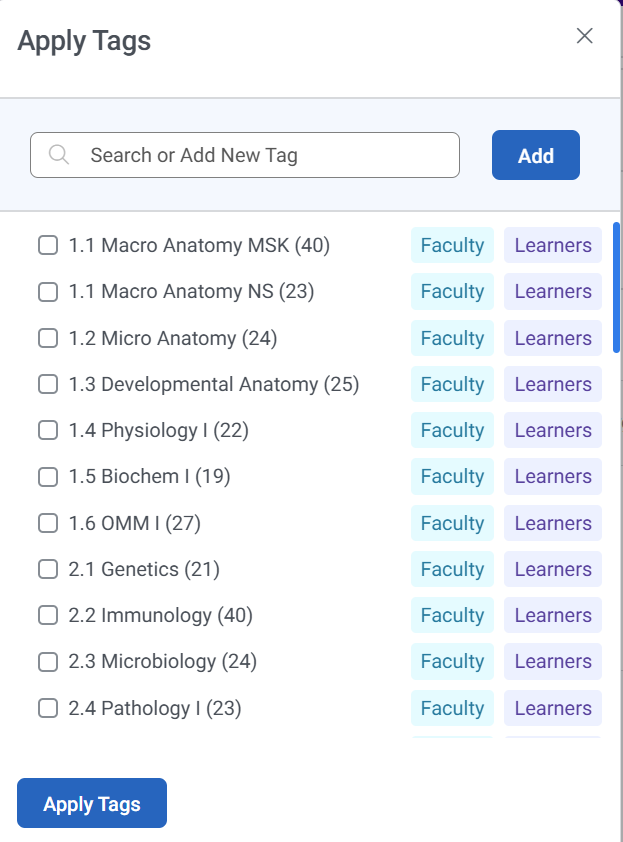
Task: Choose Learners badge for 2.2 Immunology
Action: coord(553,616)
